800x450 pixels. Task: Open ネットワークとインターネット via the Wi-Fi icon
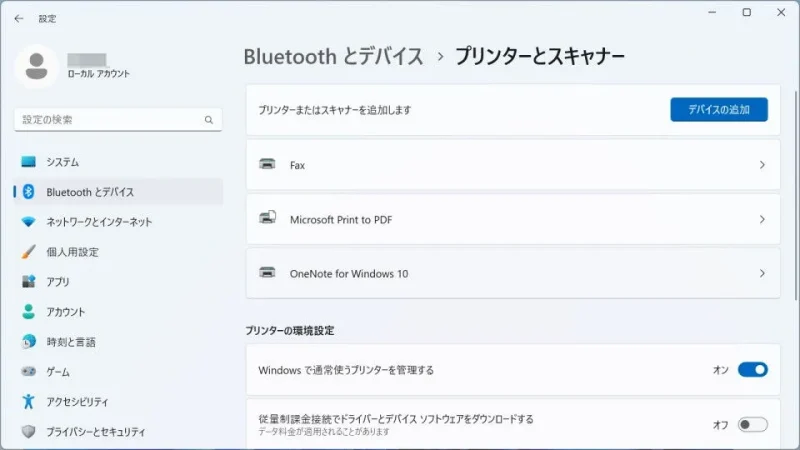click(x=29, y=222)
